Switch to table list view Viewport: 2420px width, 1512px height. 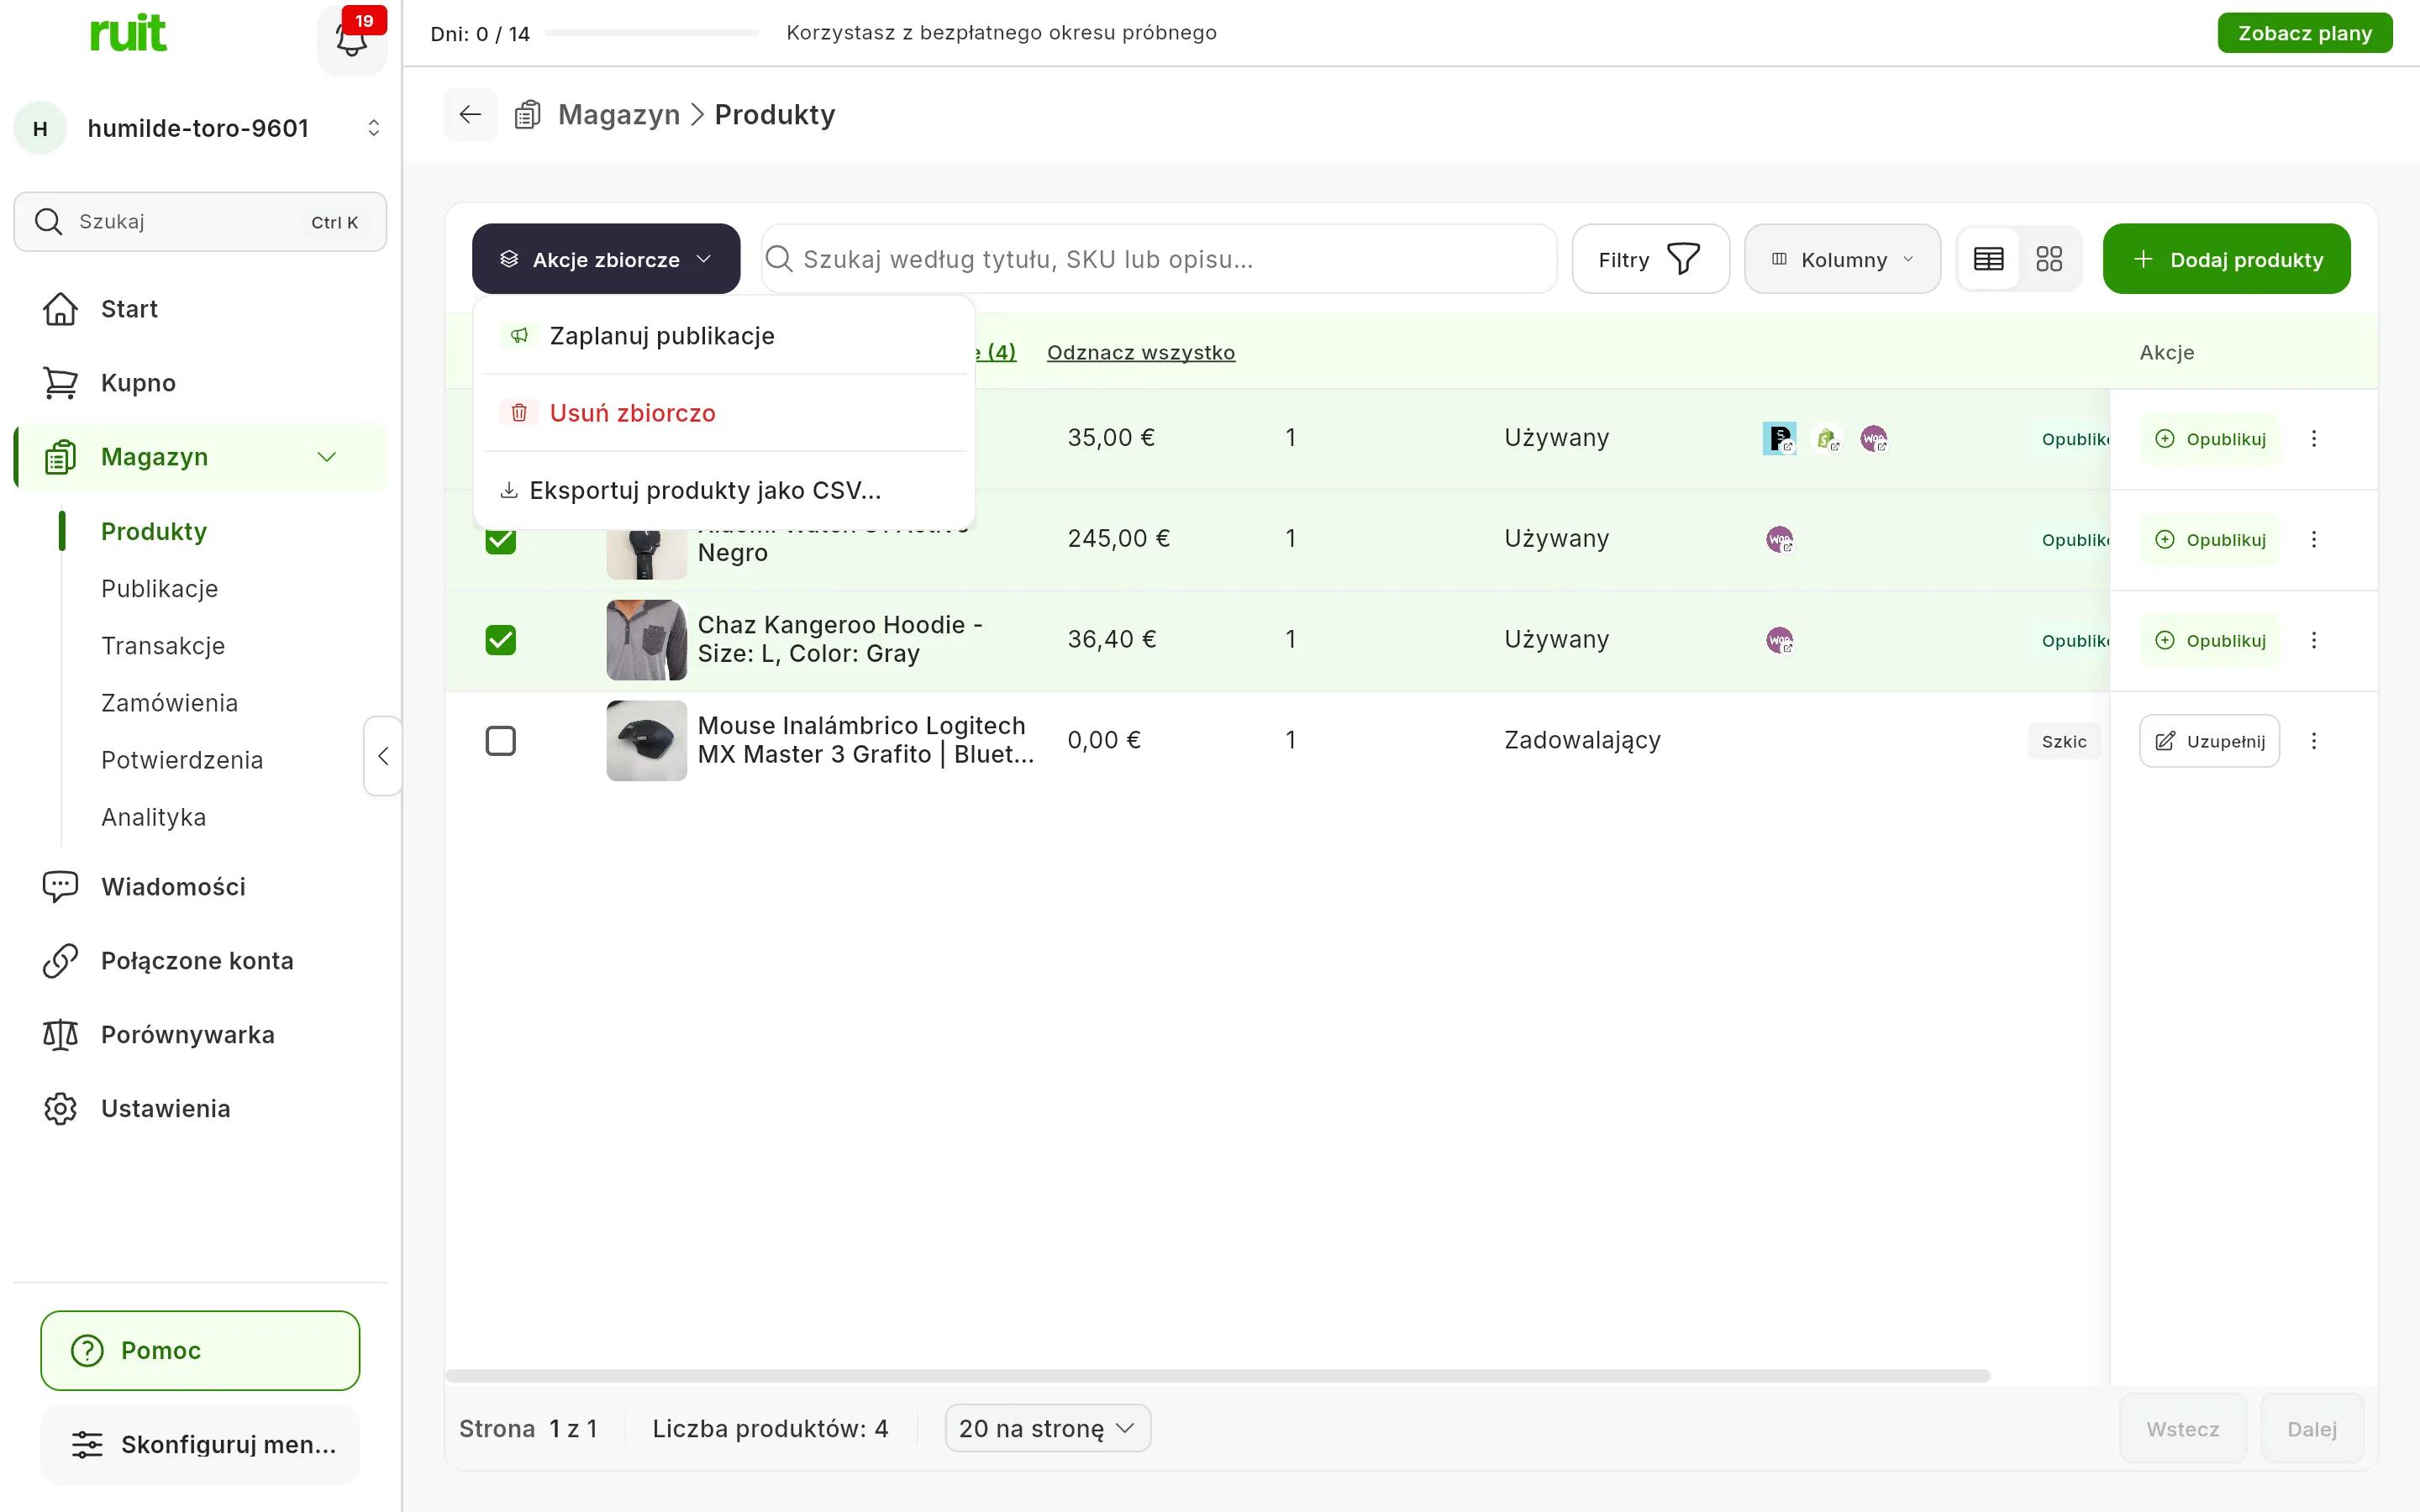coord(1988,259)
